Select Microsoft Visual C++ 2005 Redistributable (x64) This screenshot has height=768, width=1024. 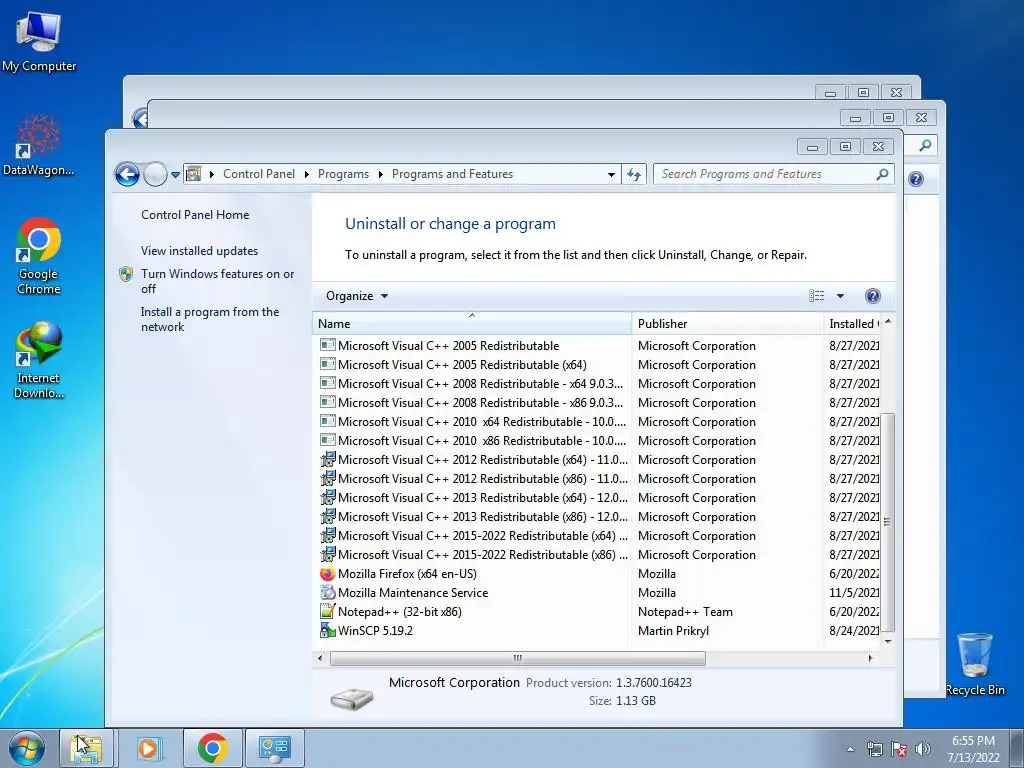pos(462,364)
